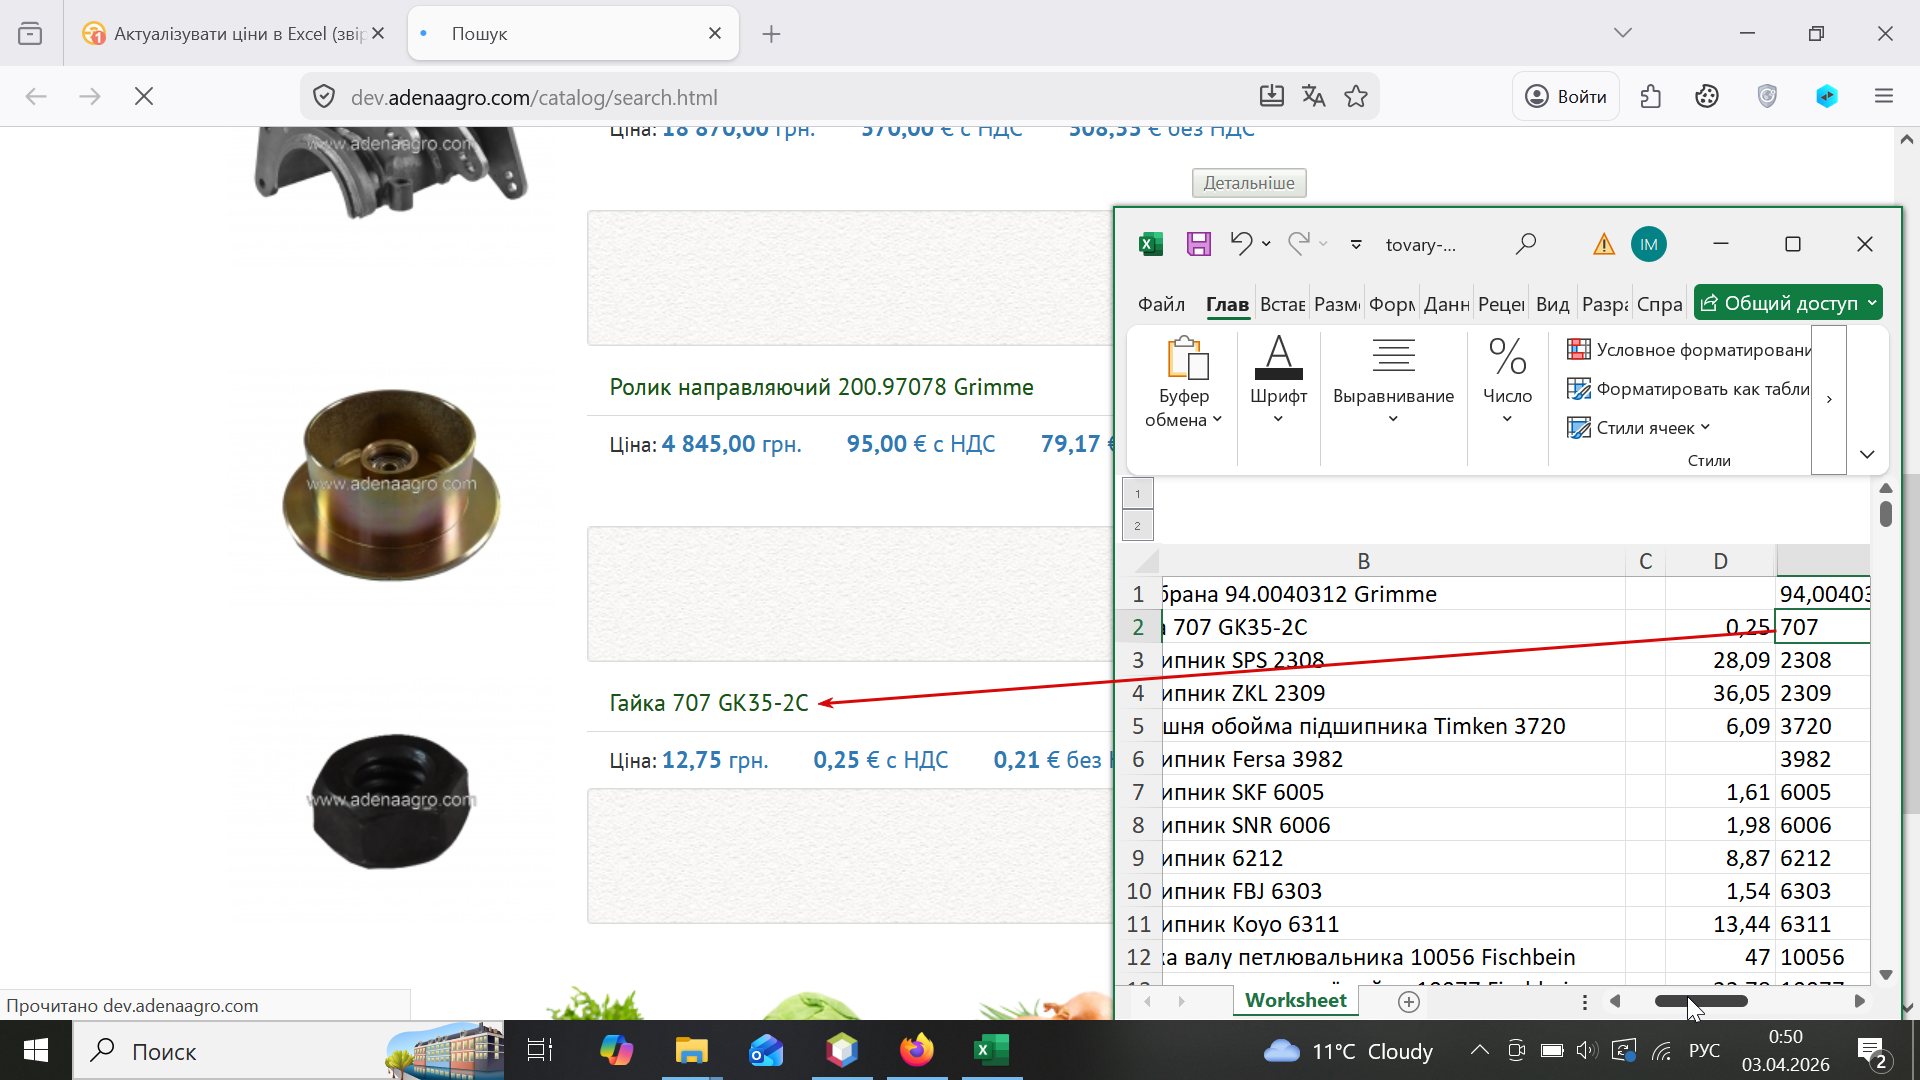Toggle outline level 2 button

pyautogui.click(x=1137, y=526)
